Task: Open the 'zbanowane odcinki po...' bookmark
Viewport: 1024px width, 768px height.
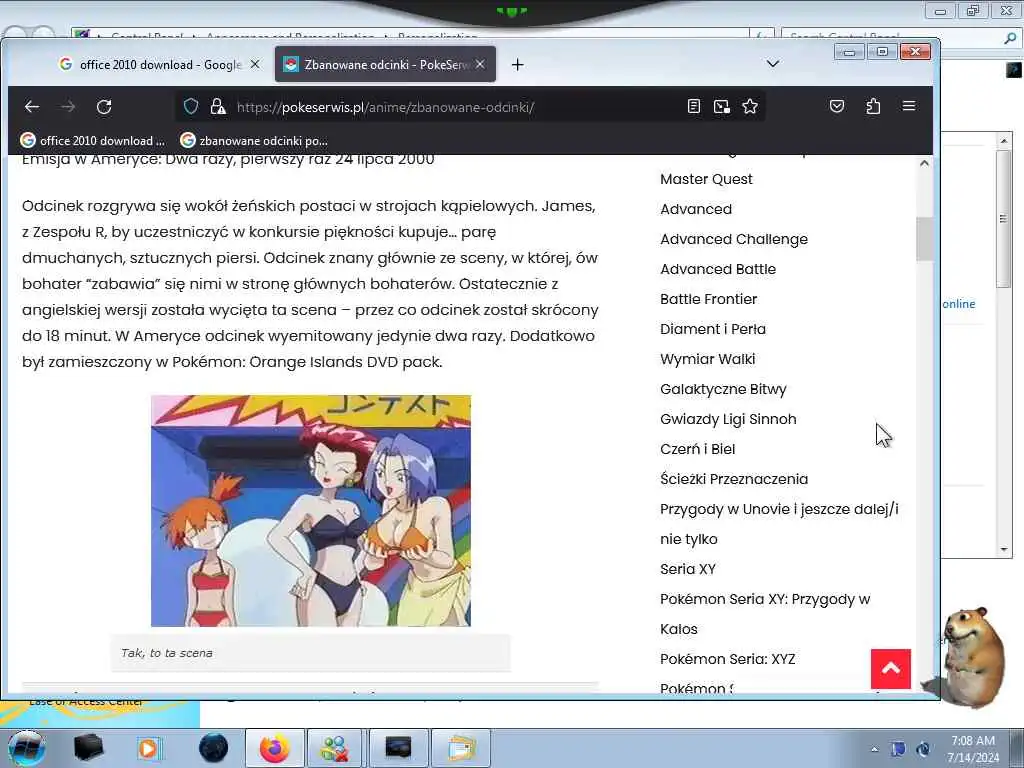Action: point(254,140)
